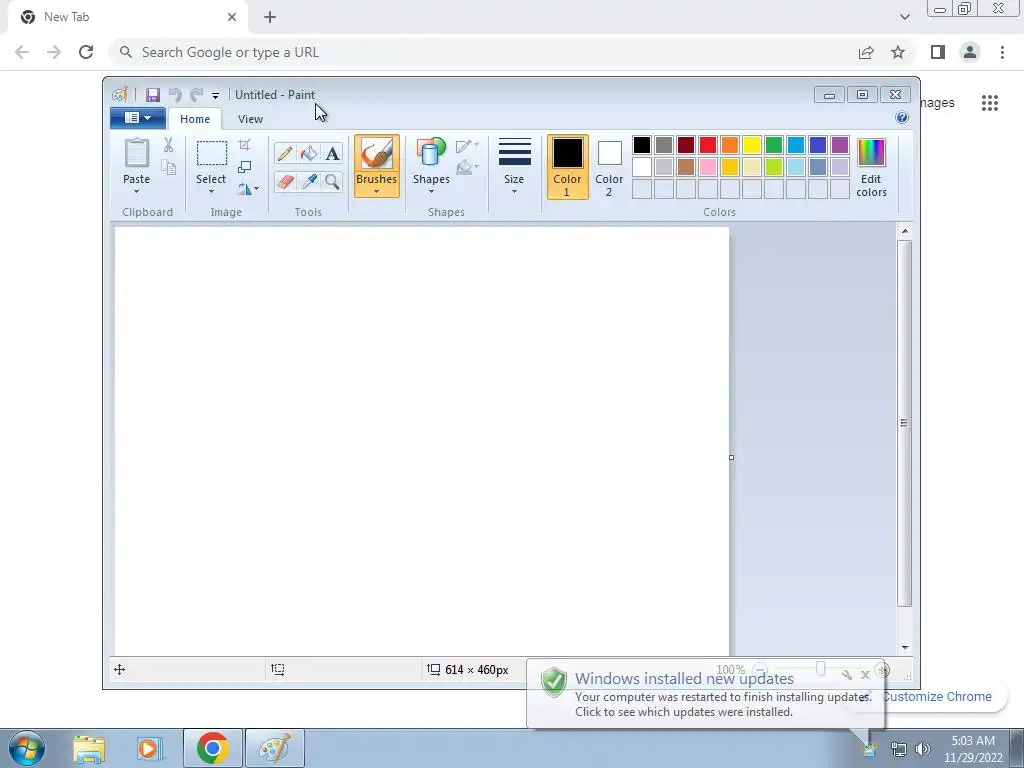This screenshot has height=768, width=1024.
Task: Open File Explorer from taskbar
Action: click(89, 749)
